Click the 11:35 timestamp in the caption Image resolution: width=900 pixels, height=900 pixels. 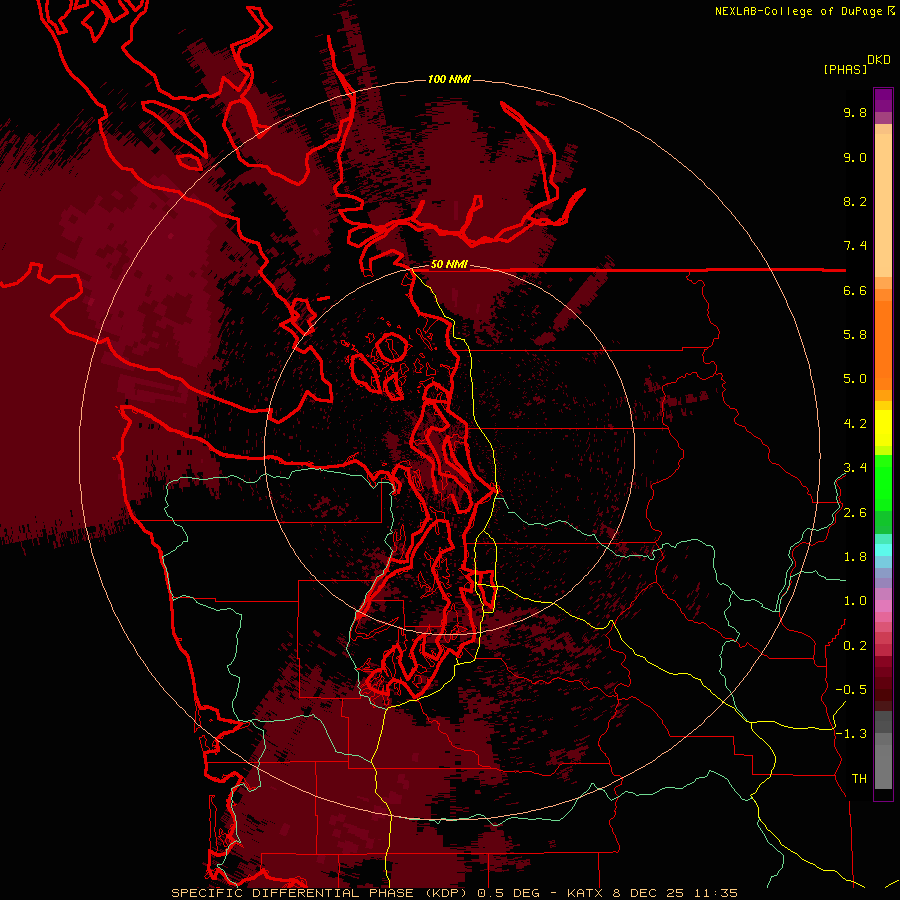(x=715, y=893)
